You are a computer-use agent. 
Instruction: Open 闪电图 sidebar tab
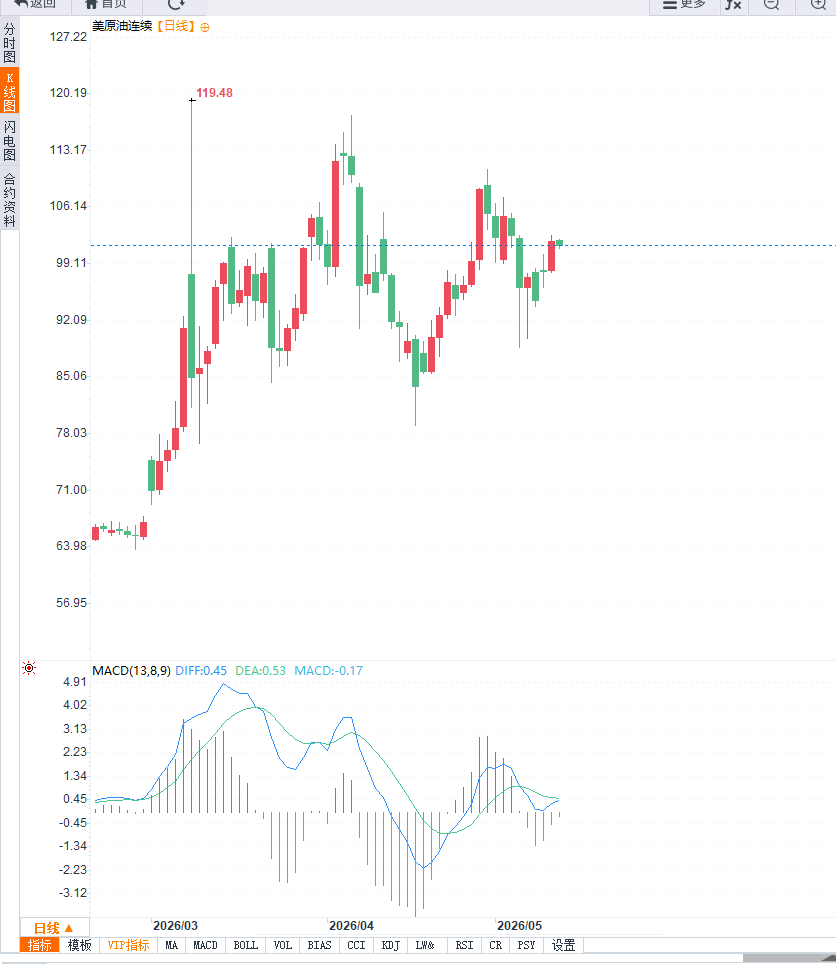[9, 141]
